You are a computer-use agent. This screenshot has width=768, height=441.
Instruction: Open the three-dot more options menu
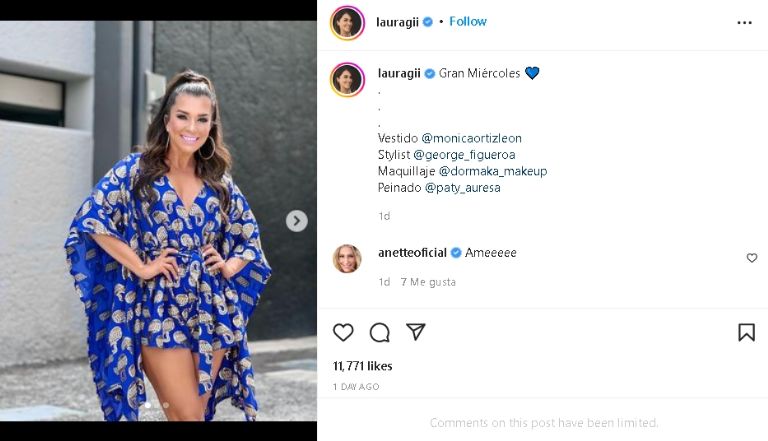coord(744,22)
